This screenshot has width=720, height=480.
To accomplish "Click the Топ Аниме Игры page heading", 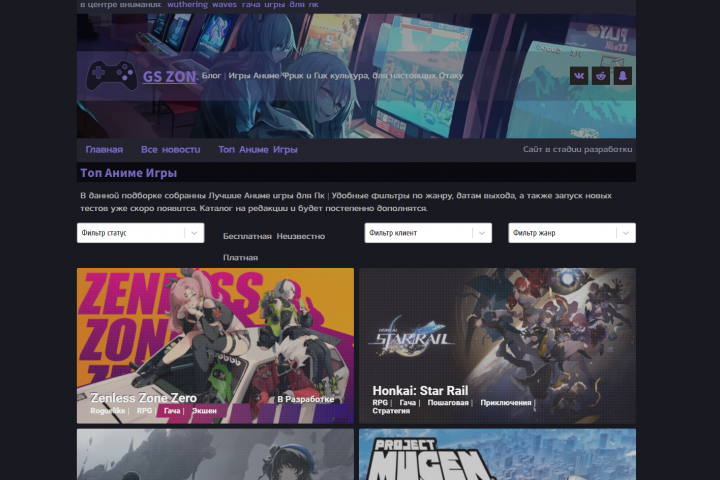I will coord(129,173).
